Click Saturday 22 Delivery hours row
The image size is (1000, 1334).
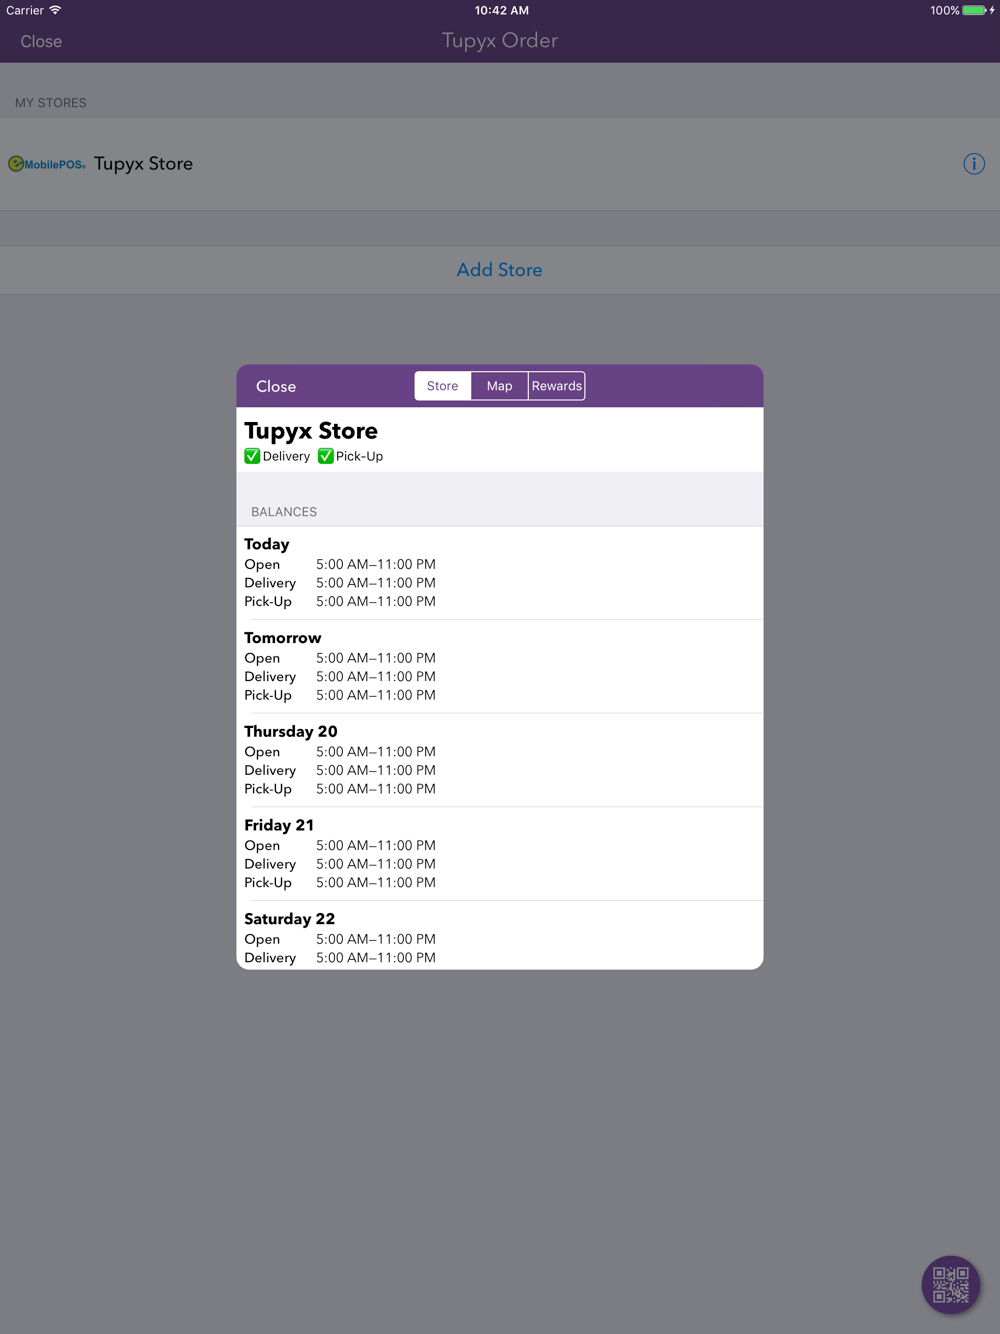(x=340, y=958)
